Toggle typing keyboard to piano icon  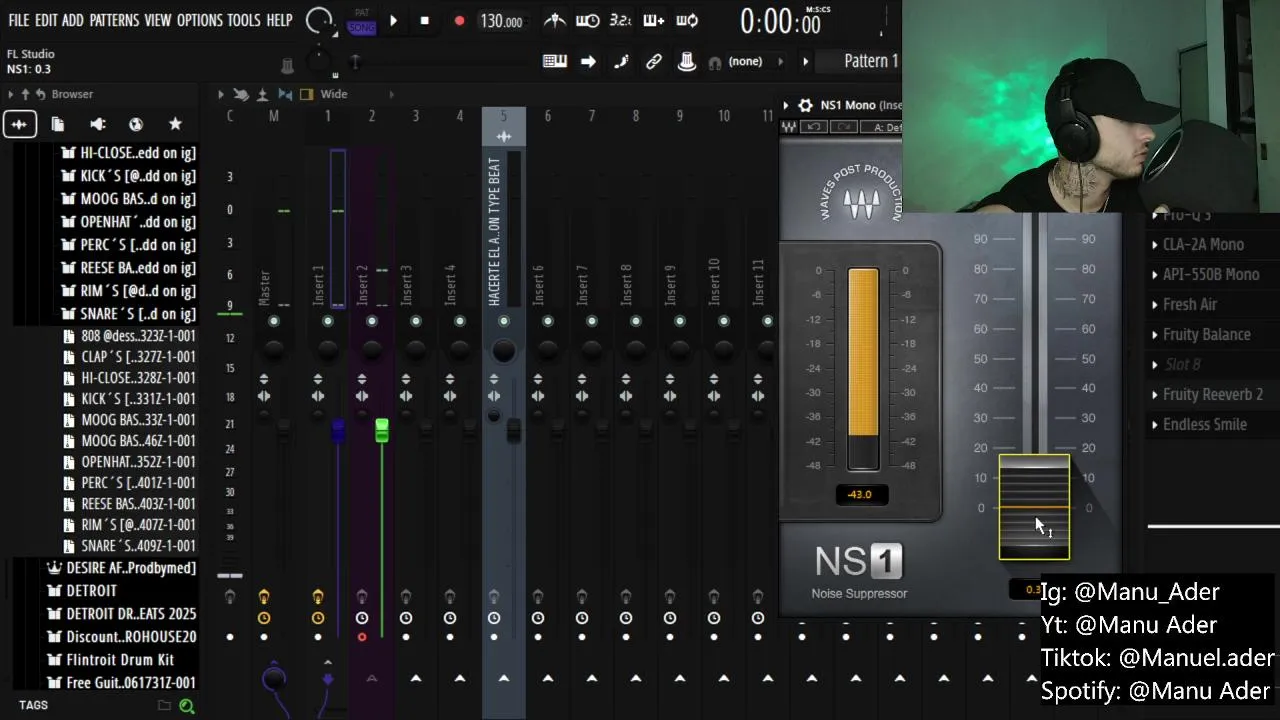click(x=555, y=62)
